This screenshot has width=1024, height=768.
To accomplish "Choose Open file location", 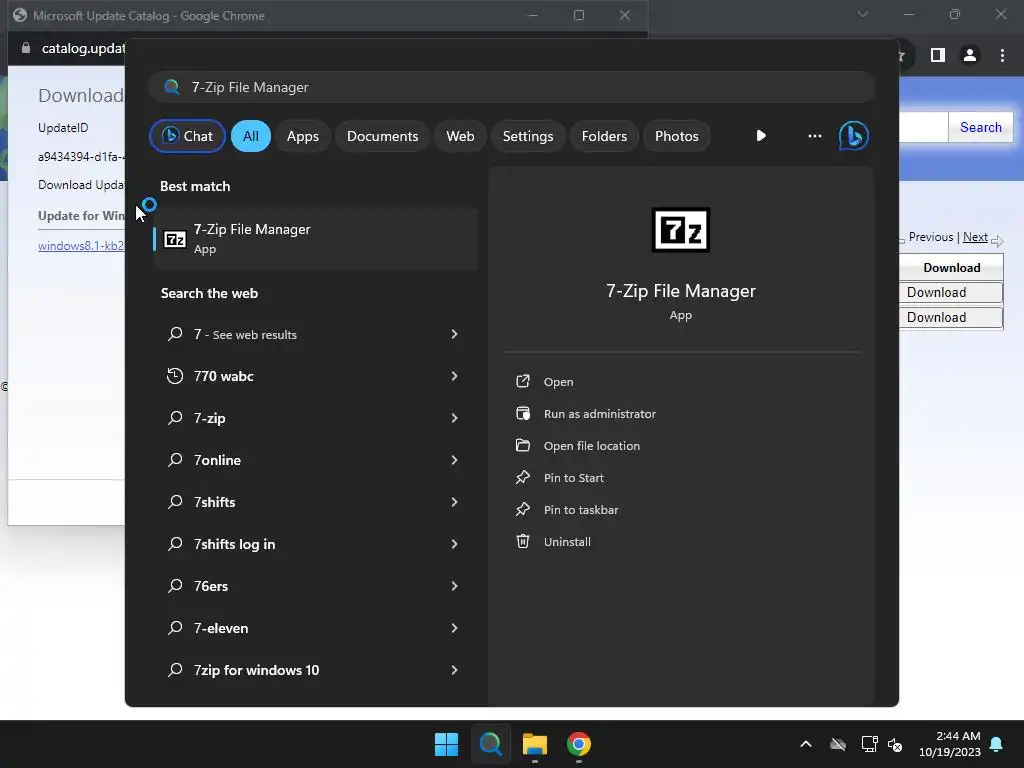I will (592, 445).
